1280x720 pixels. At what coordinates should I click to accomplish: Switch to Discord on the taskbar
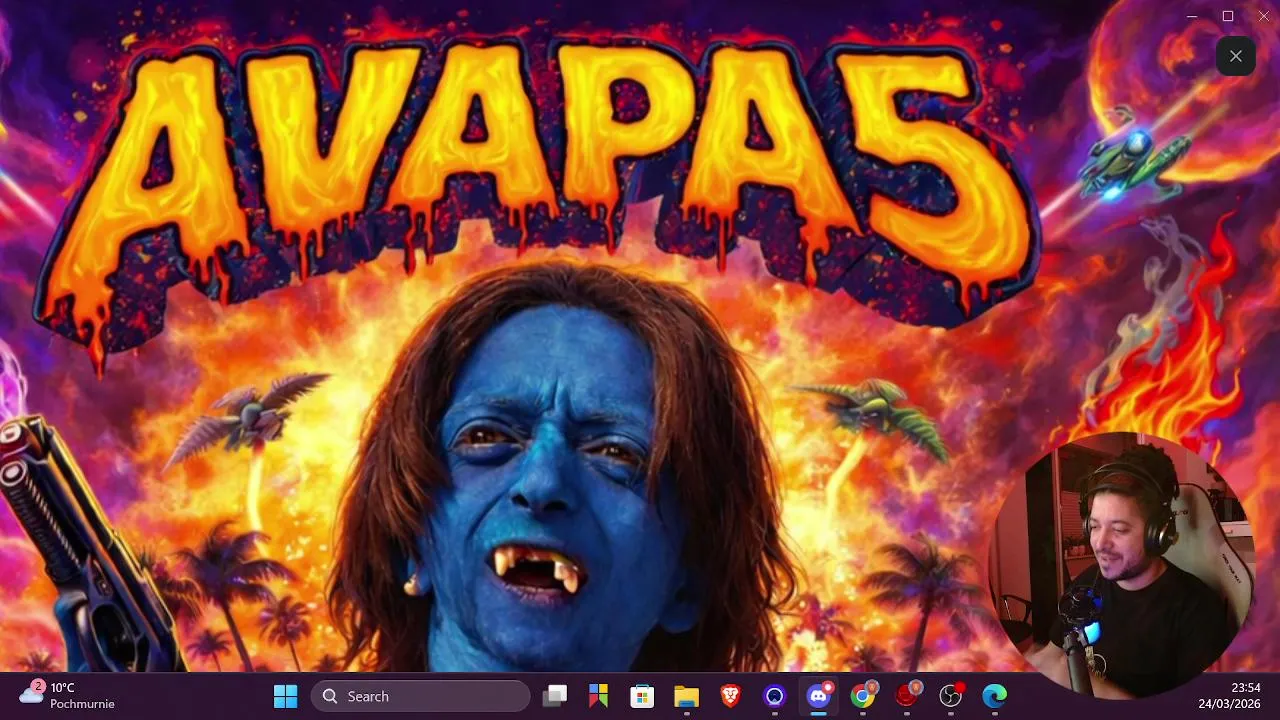tap(819, 696)
